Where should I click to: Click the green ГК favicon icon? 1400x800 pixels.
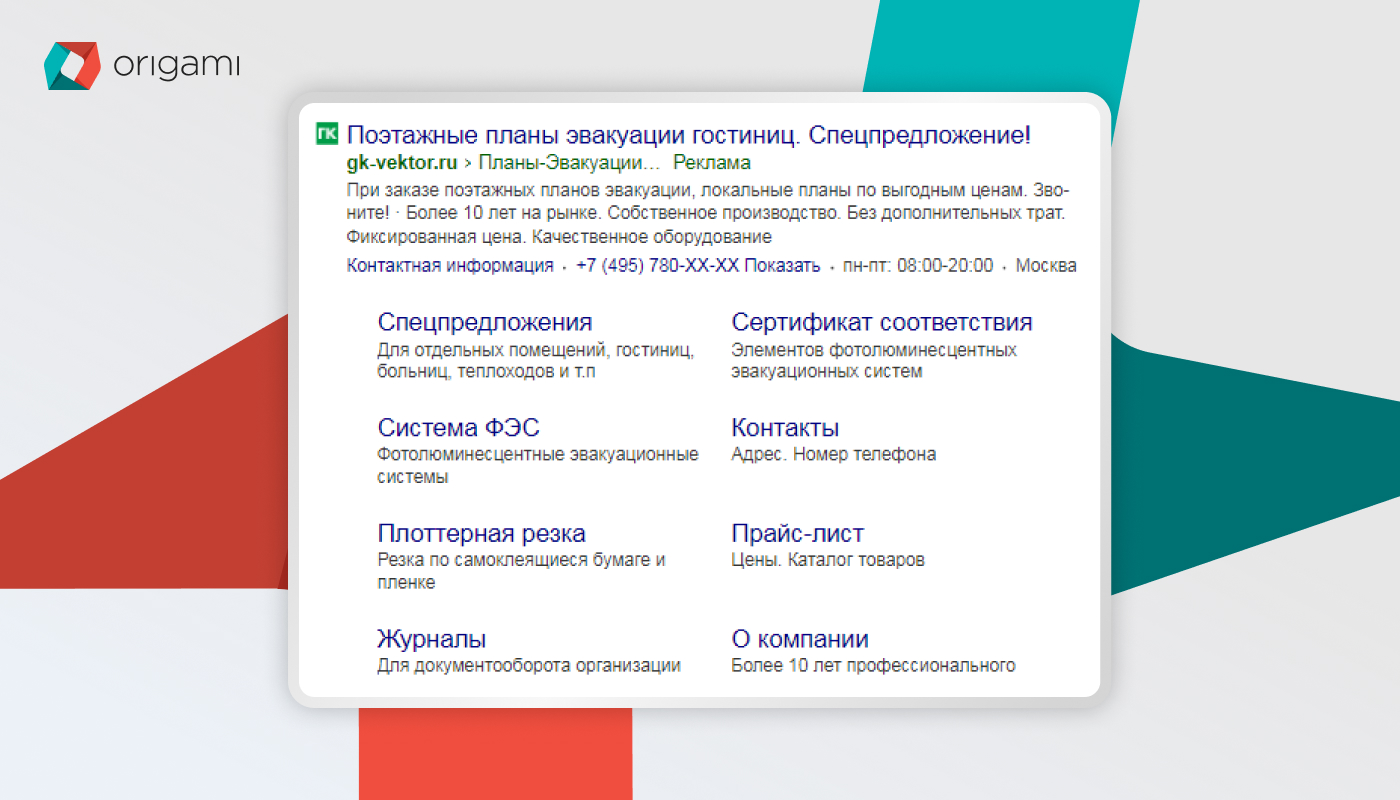tap(327, 134)
